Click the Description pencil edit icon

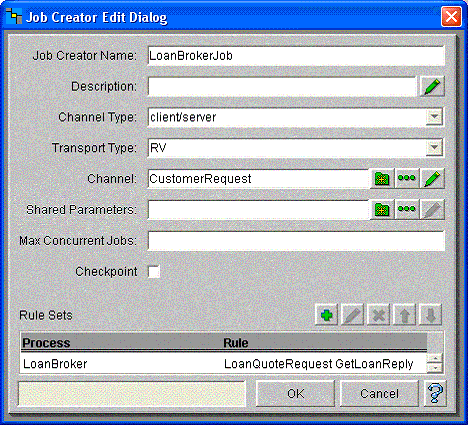(432, 87)
